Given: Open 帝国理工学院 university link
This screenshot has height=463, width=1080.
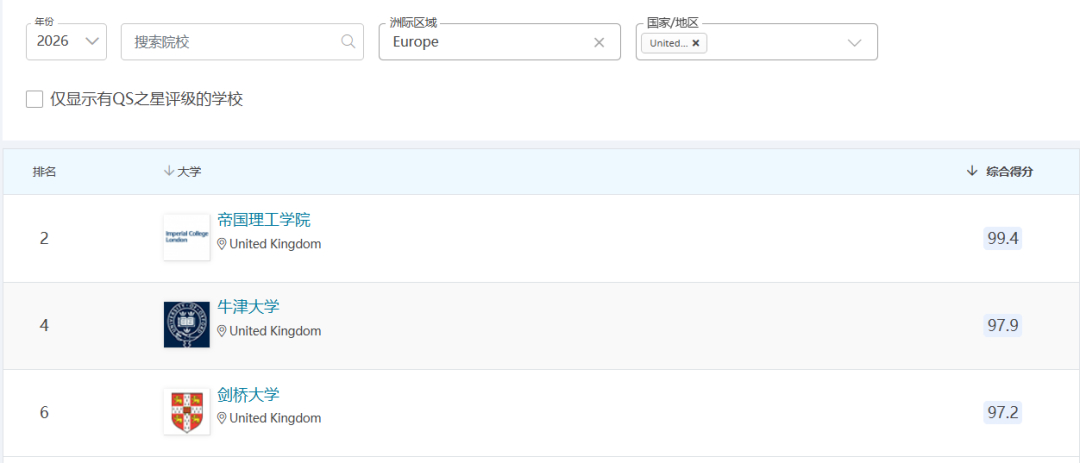Looking at the screenshot, I should (264, 220).
